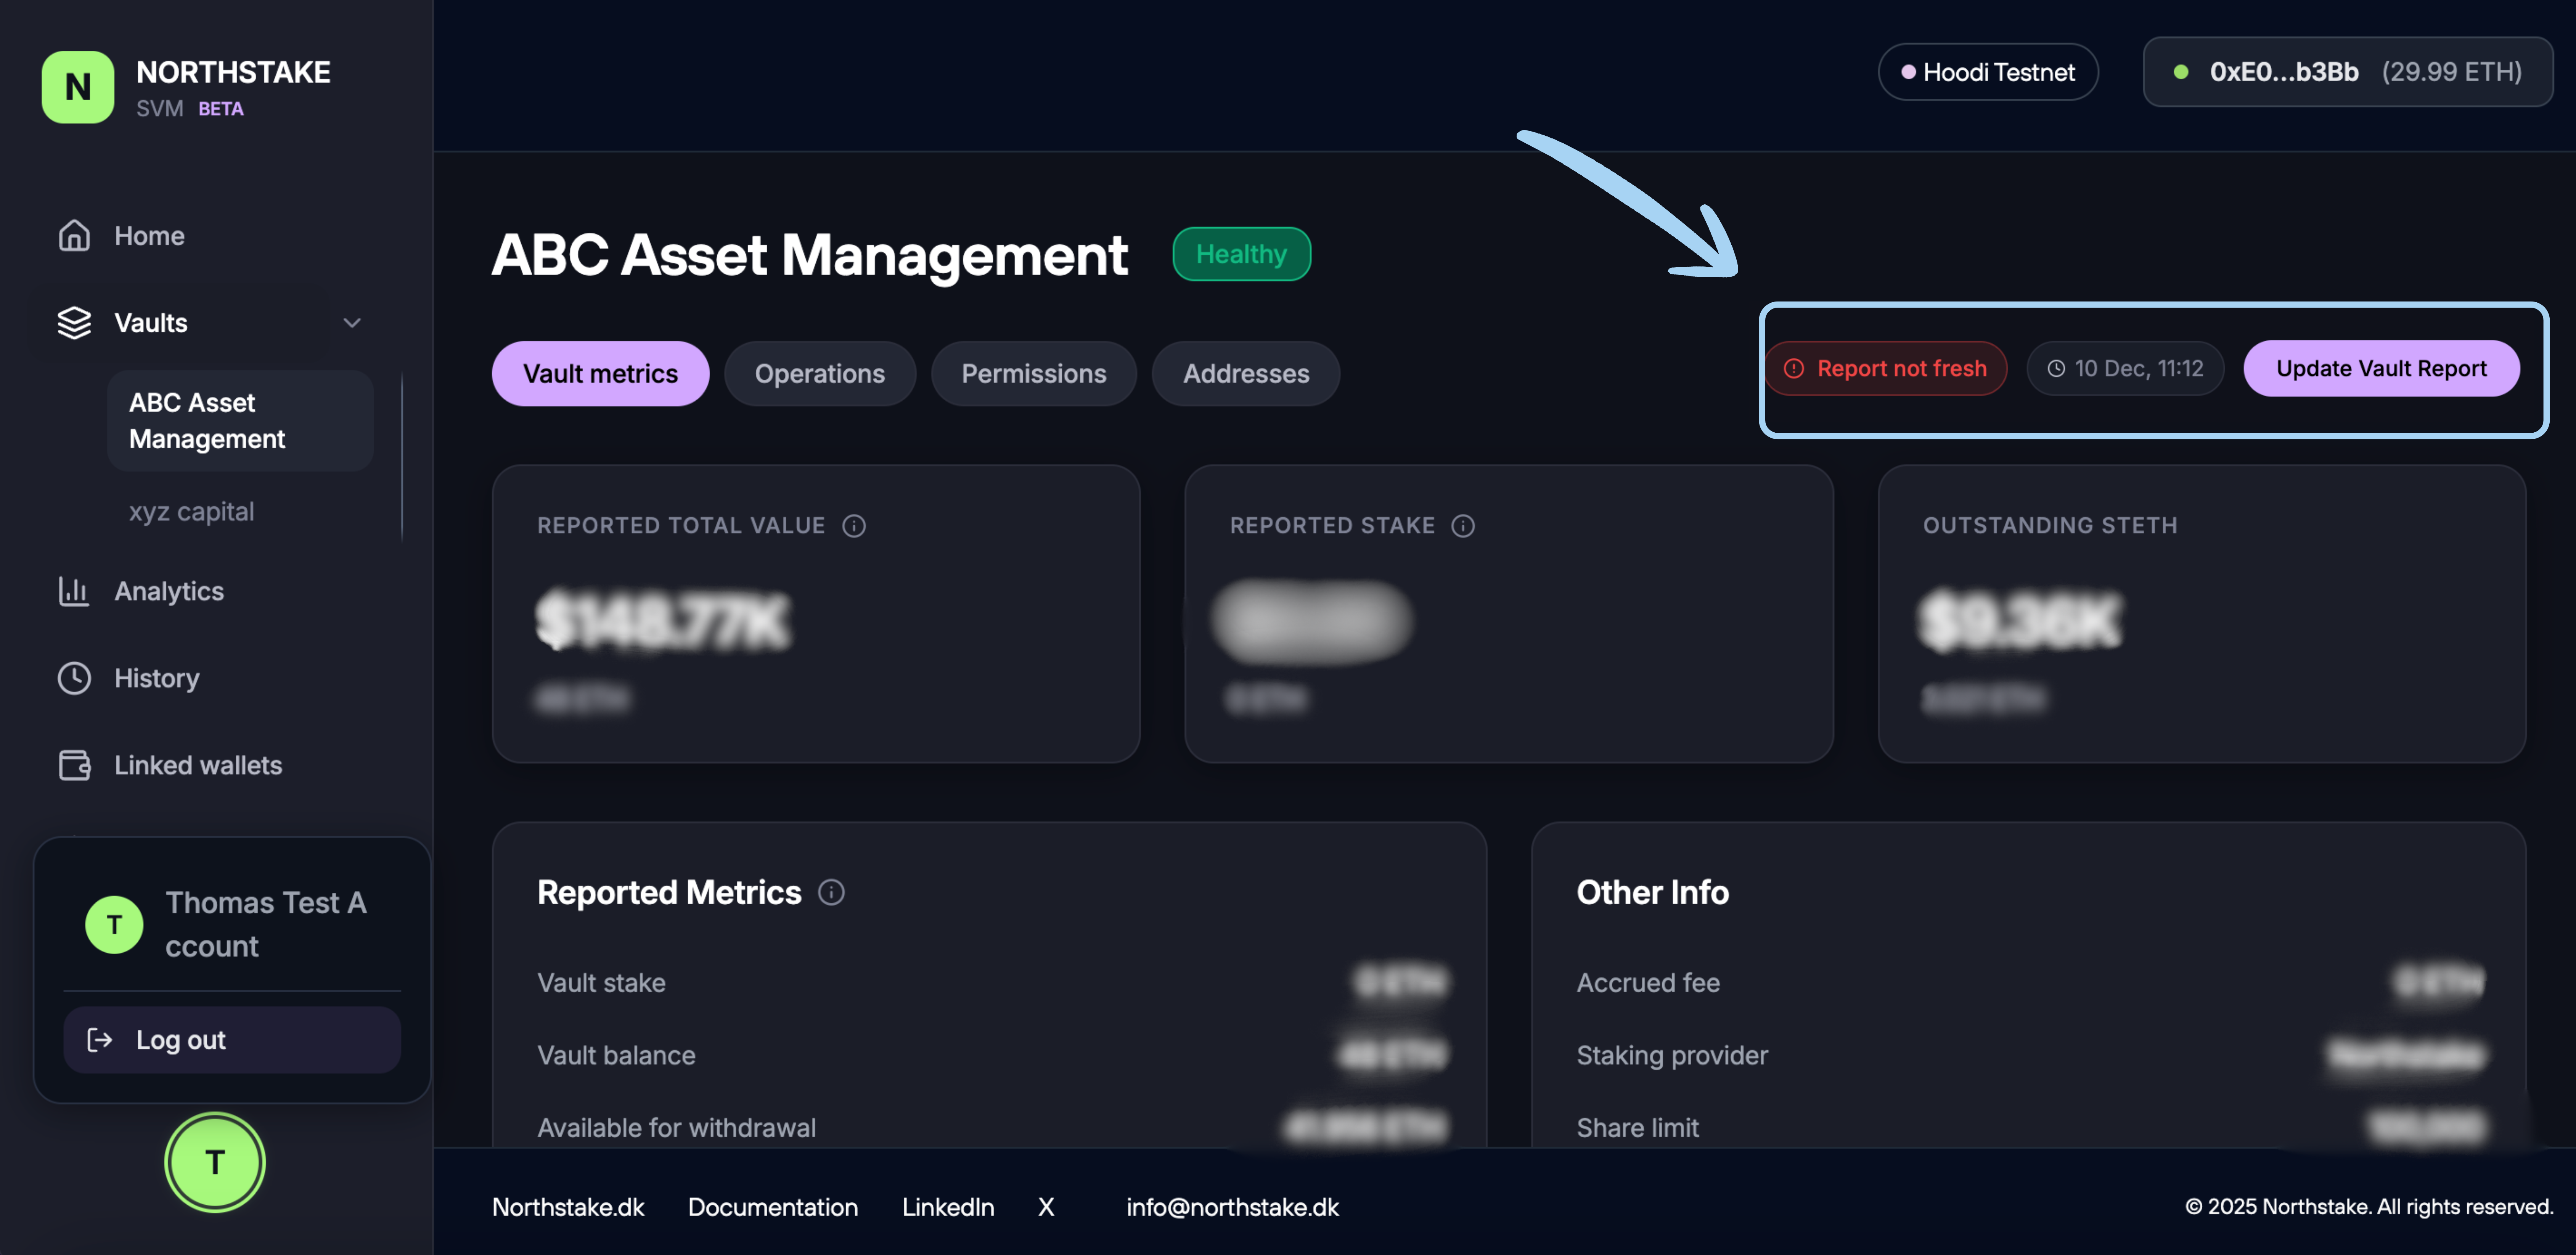The height and width of the screenshot is (1255, 2576).
Task: Click the Linked wallets wallet icon
Action: click(x=74, y=765)
